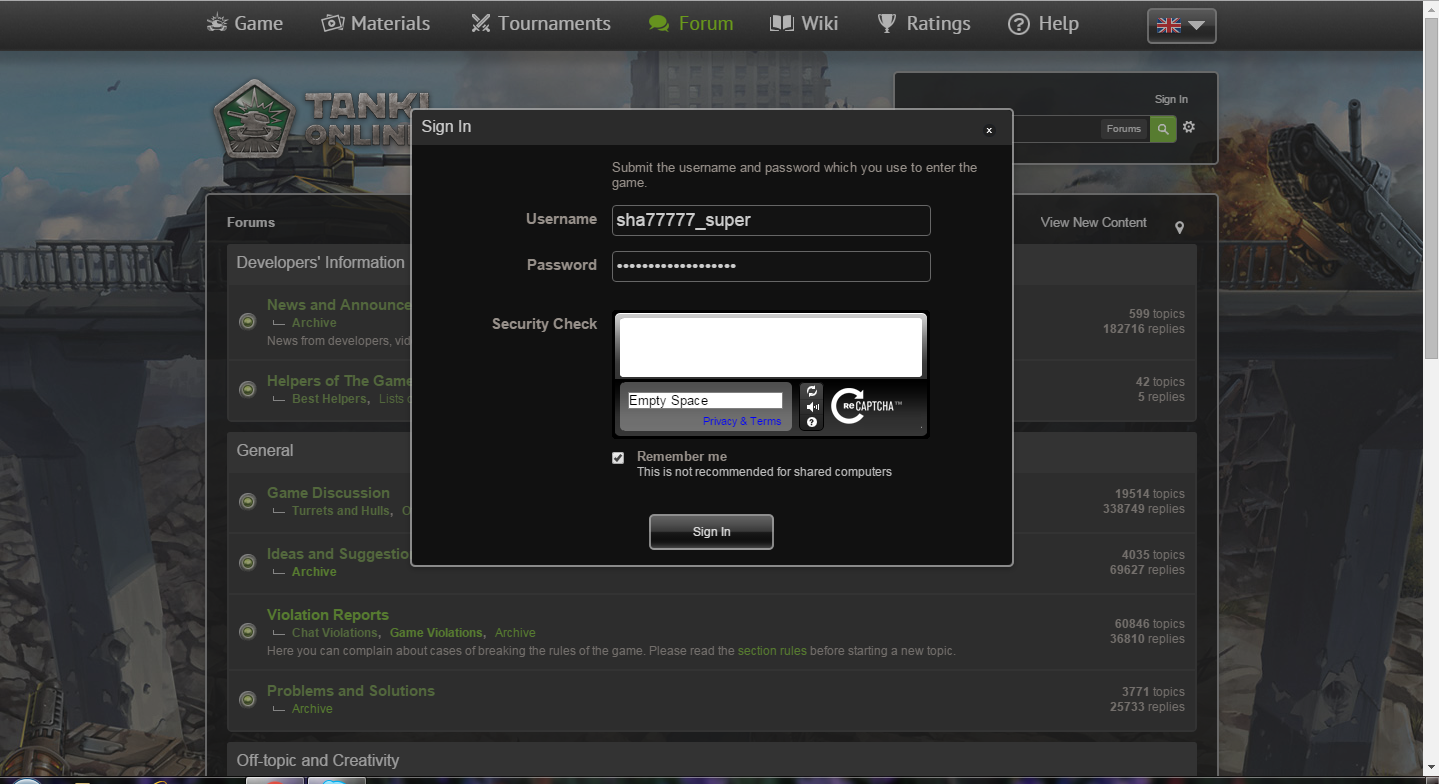
Task: Open the reCAPTCHA help icon
Action: pos(812,422)
